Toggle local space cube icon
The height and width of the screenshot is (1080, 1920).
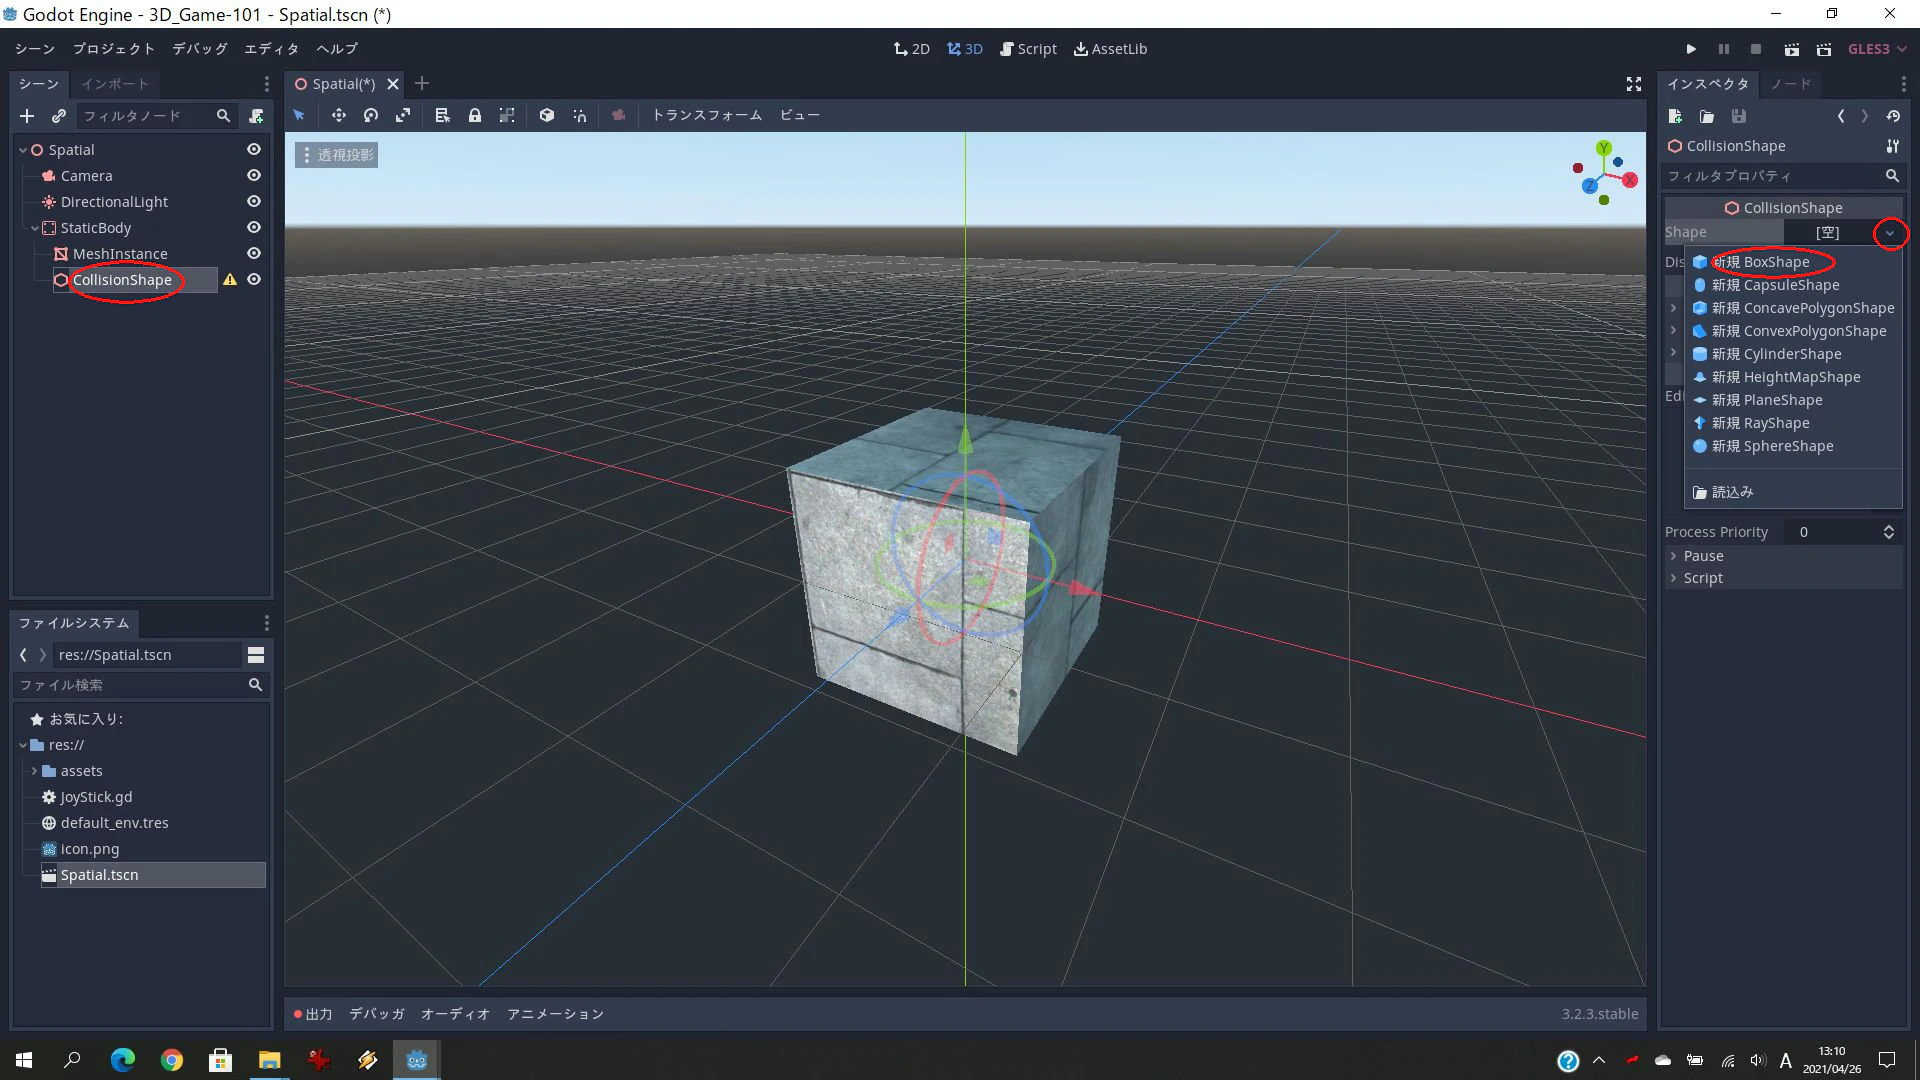pyautogui.click(x=547, y=115)
